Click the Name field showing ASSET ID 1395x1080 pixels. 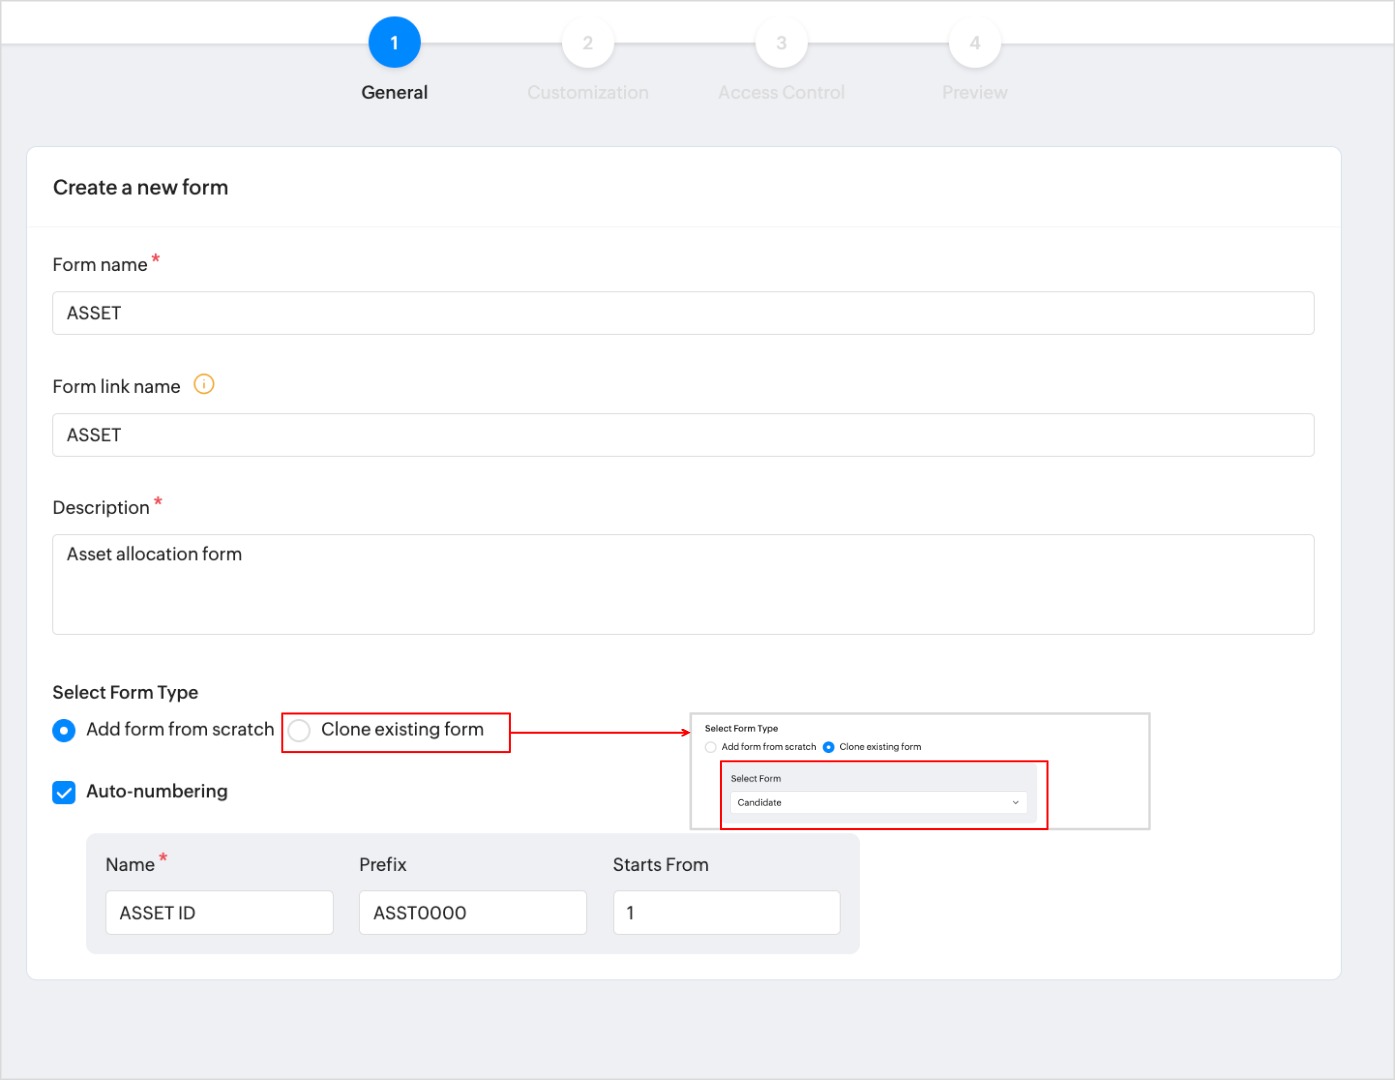pyautogui.click(x=219, y=913)
